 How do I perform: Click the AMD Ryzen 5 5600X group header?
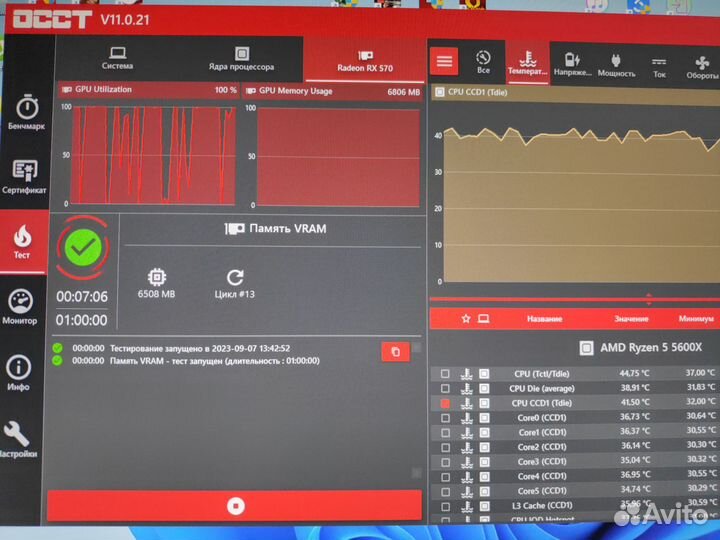[x=641, y=348]
